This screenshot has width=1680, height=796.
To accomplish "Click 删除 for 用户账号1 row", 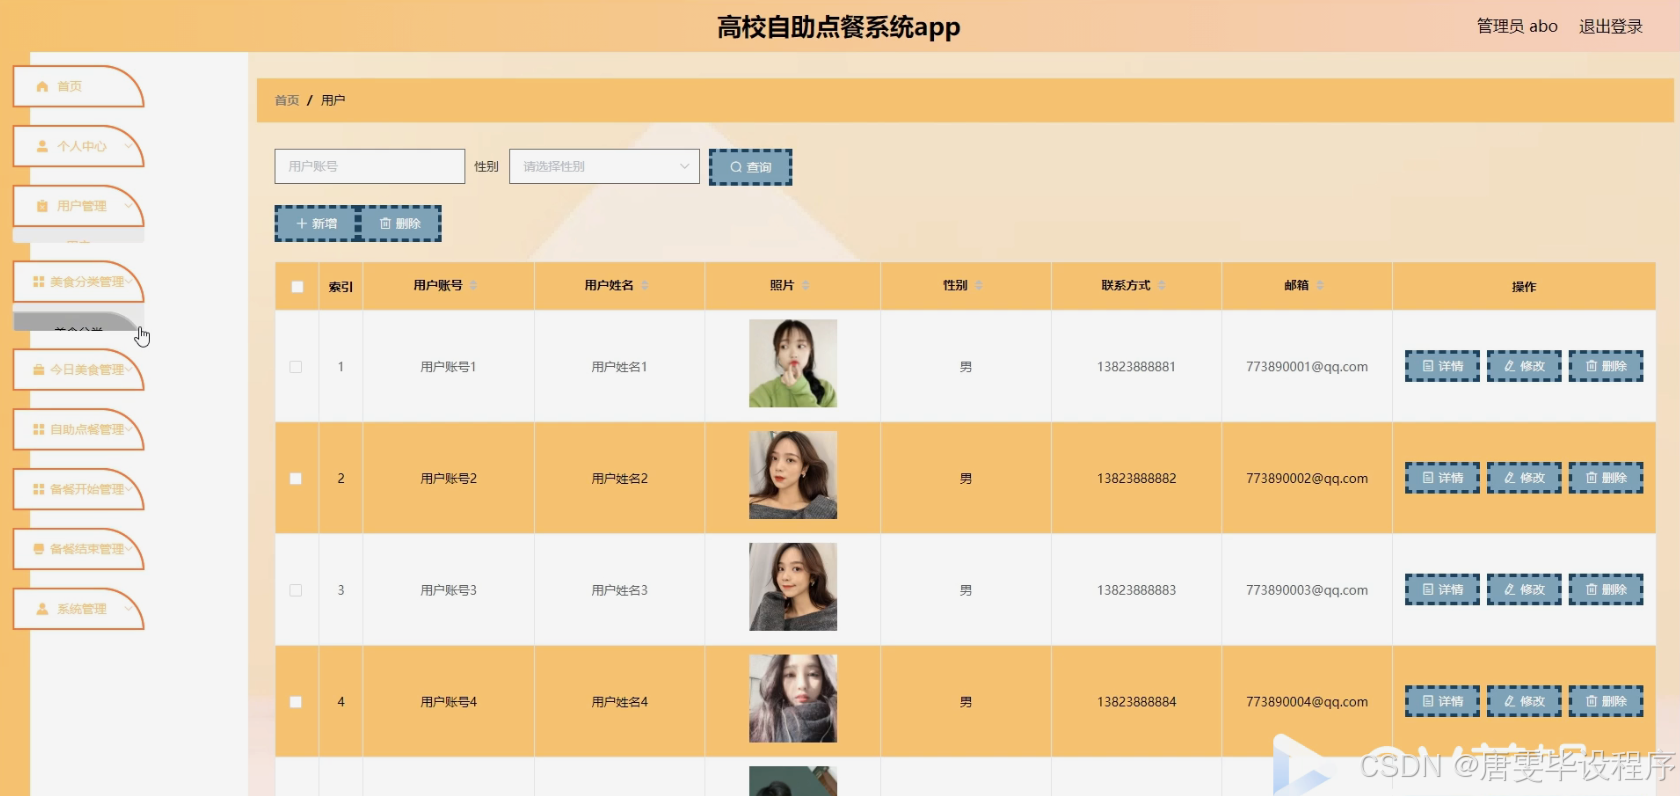I will coord(1606,366).
